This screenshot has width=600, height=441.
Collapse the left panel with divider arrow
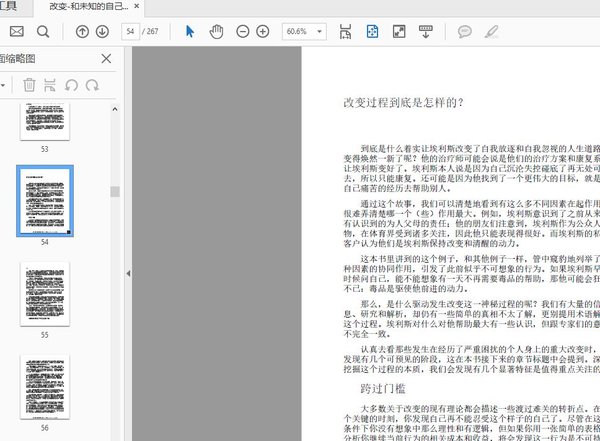coord(127,273)
